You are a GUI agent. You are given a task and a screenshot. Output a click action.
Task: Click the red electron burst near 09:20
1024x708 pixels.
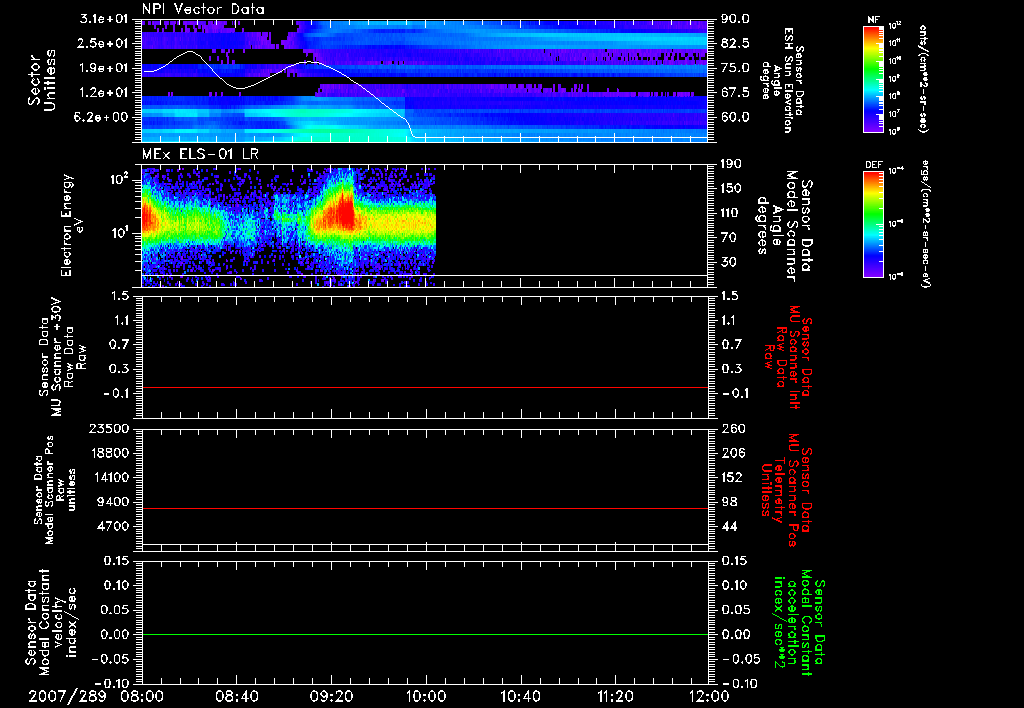[x=340, y=212]
